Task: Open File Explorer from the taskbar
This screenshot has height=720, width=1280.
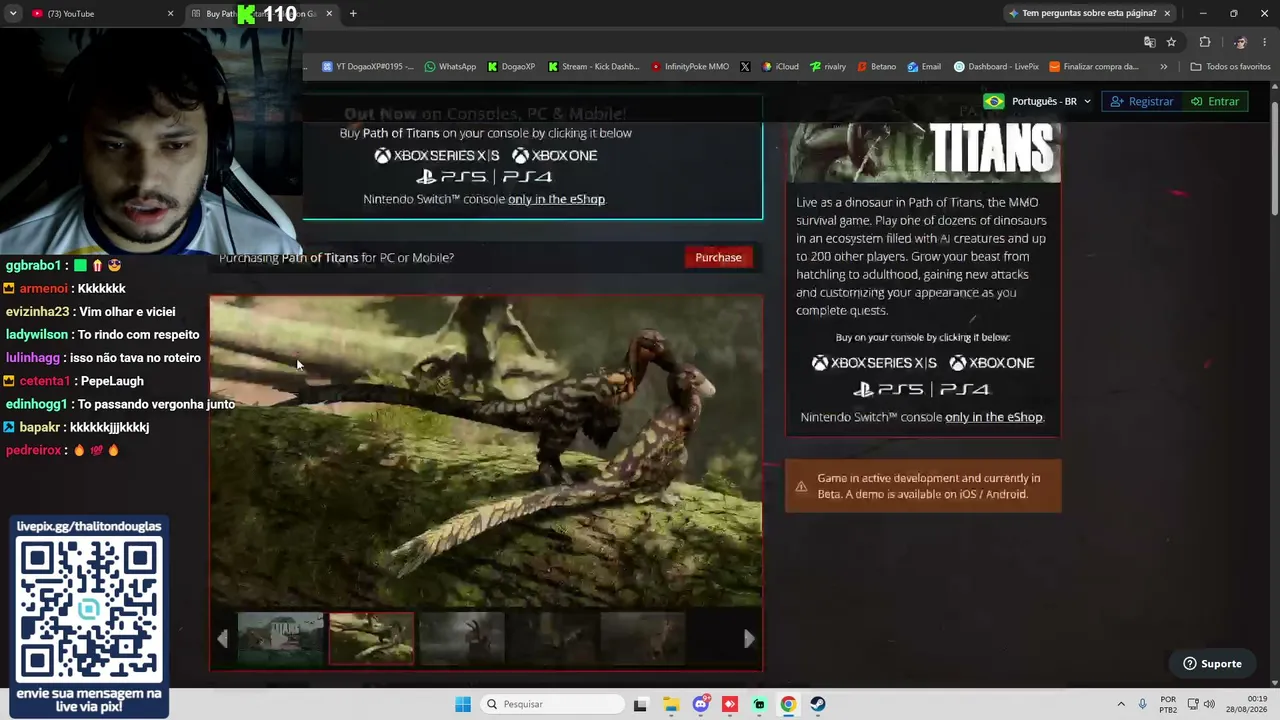Action: 670,704
